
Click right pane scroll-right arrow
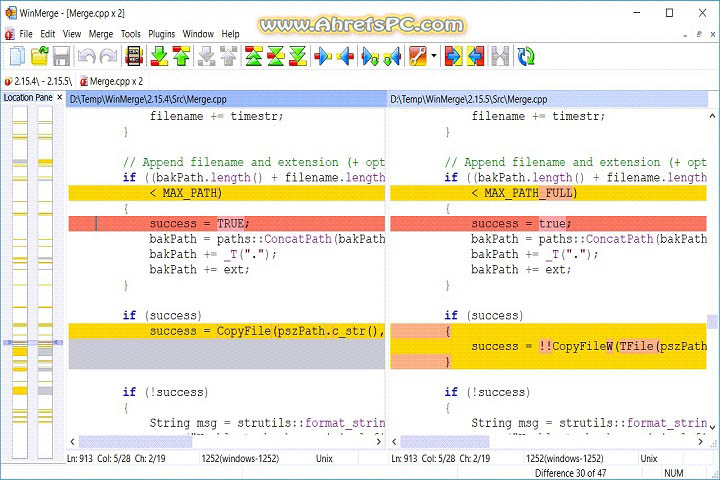[700, 442]
